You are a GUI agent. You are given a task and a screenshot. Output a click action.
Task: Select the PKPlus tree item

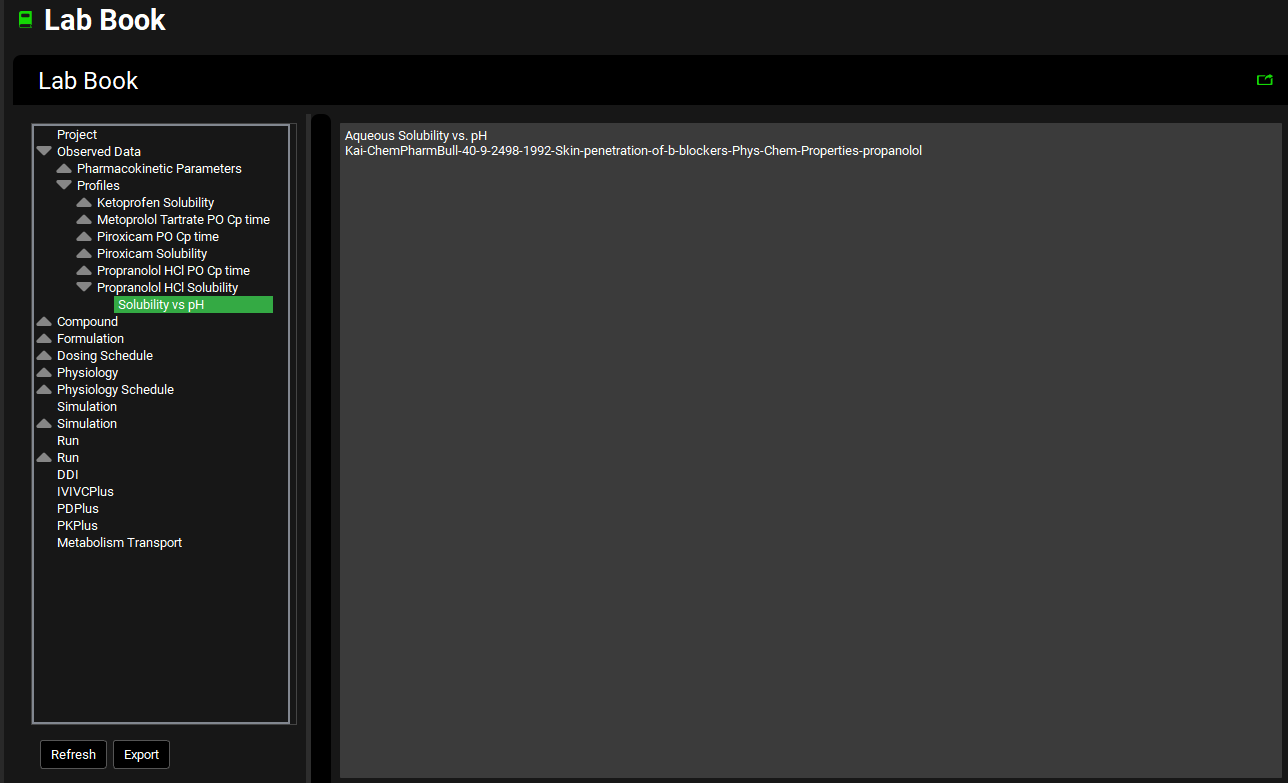pyautogui.click(x=77, y=525)
